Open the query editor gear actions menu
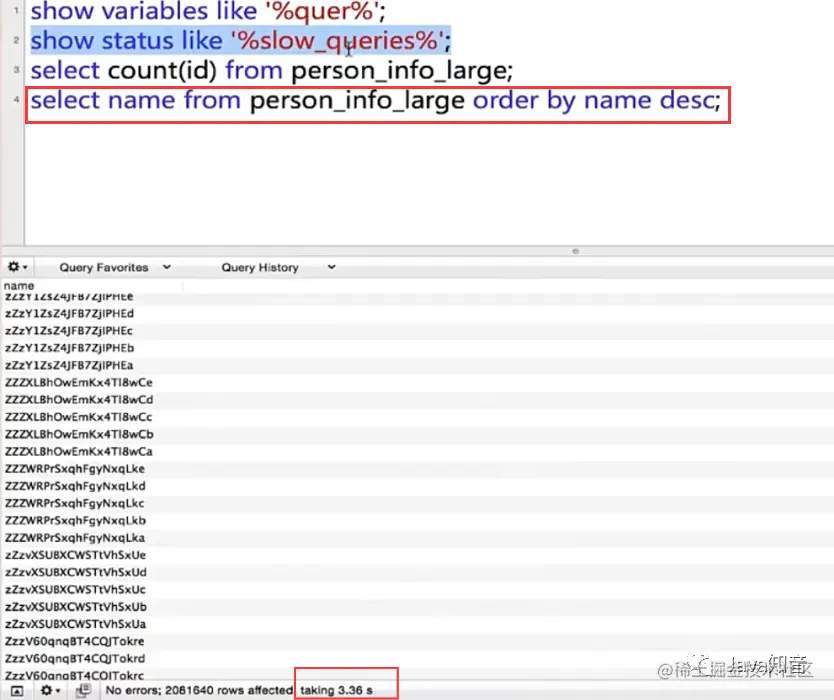The image size is (834, 700). [x=17, y=267]
